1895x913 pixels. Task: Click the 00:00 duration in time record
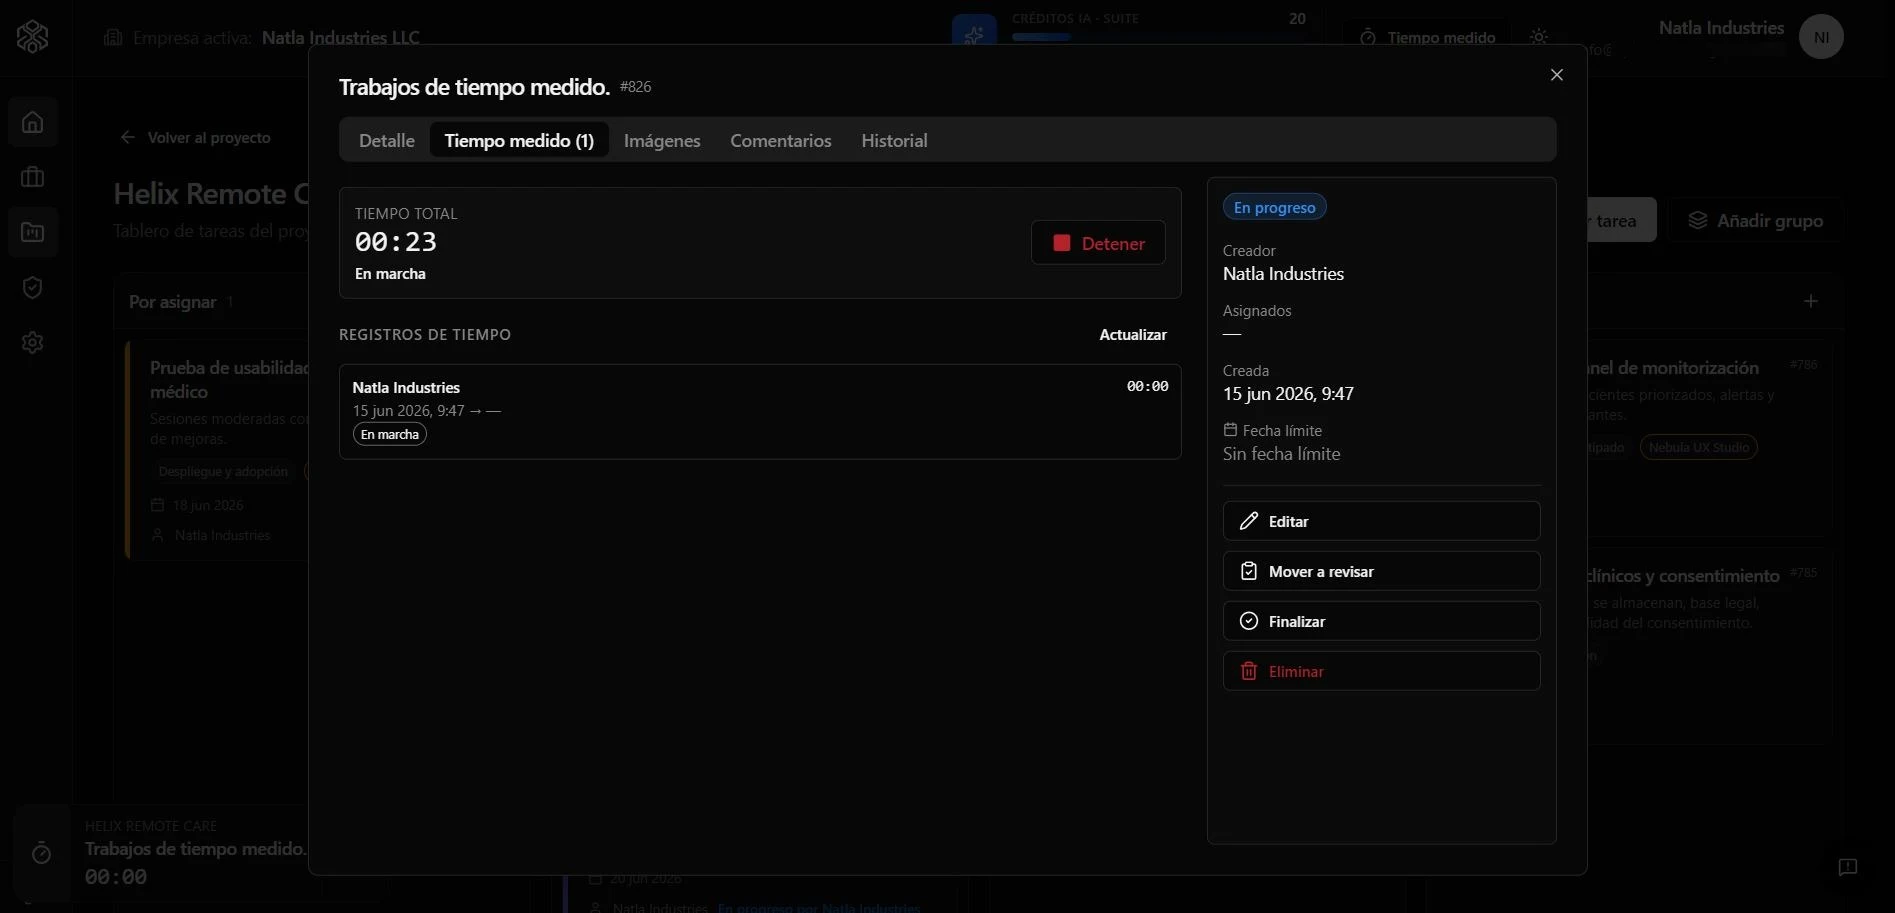tap(1147, 386)
